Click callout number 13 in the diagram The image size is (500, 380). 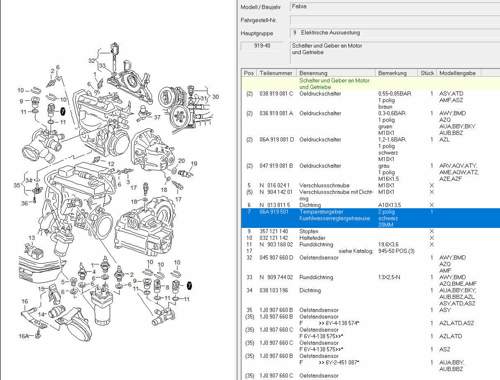pyautogui.click(x=32, y=238)
